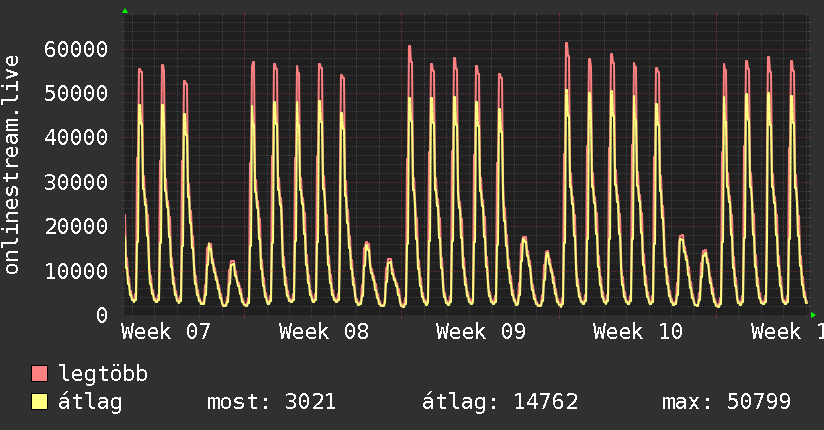This screenshot has width=824, height=430.
Task: Click the 30000 y-axis label
Action: tap(76, 182)
